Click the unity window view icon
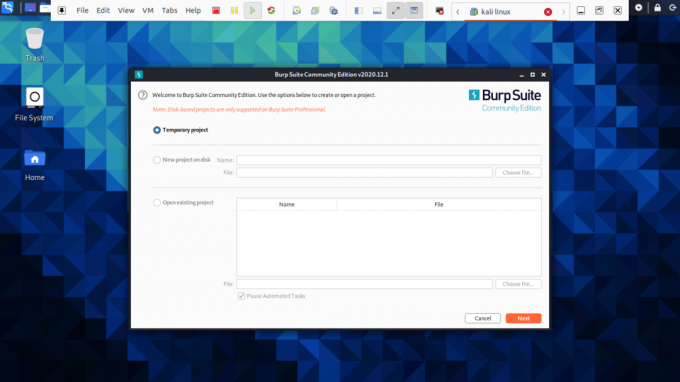680x382 pixels. pyautogui.click(x=414, y=10)
